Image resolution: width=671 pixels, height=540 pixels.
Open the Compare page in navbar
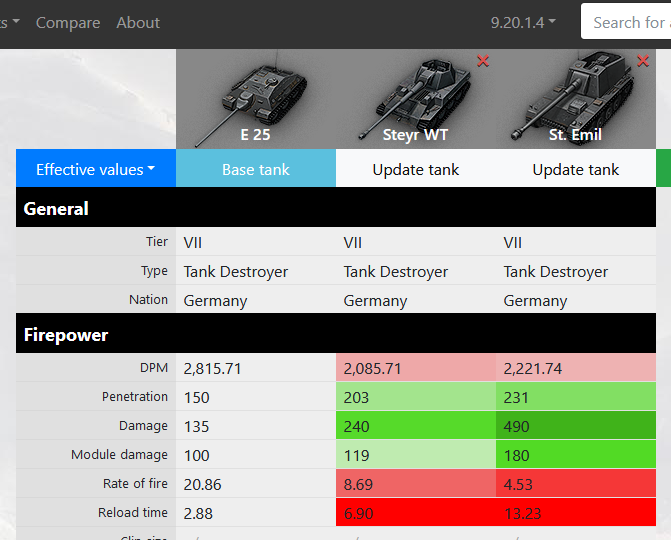coord(68,22)
